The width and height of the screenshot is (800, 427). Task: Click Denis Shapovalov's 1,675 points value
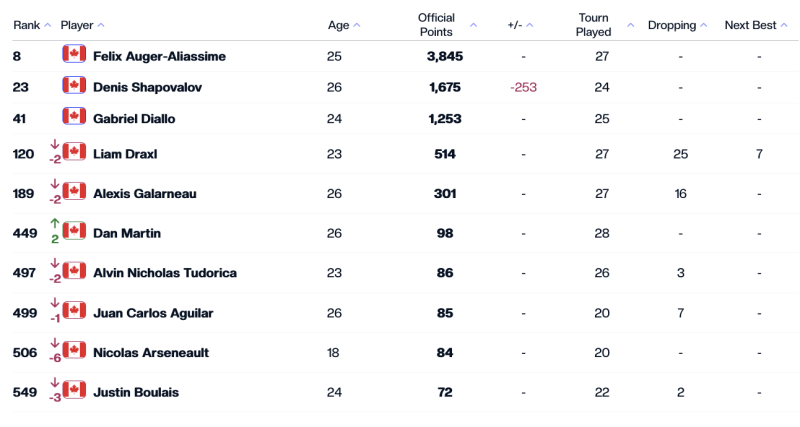[444, 87]
